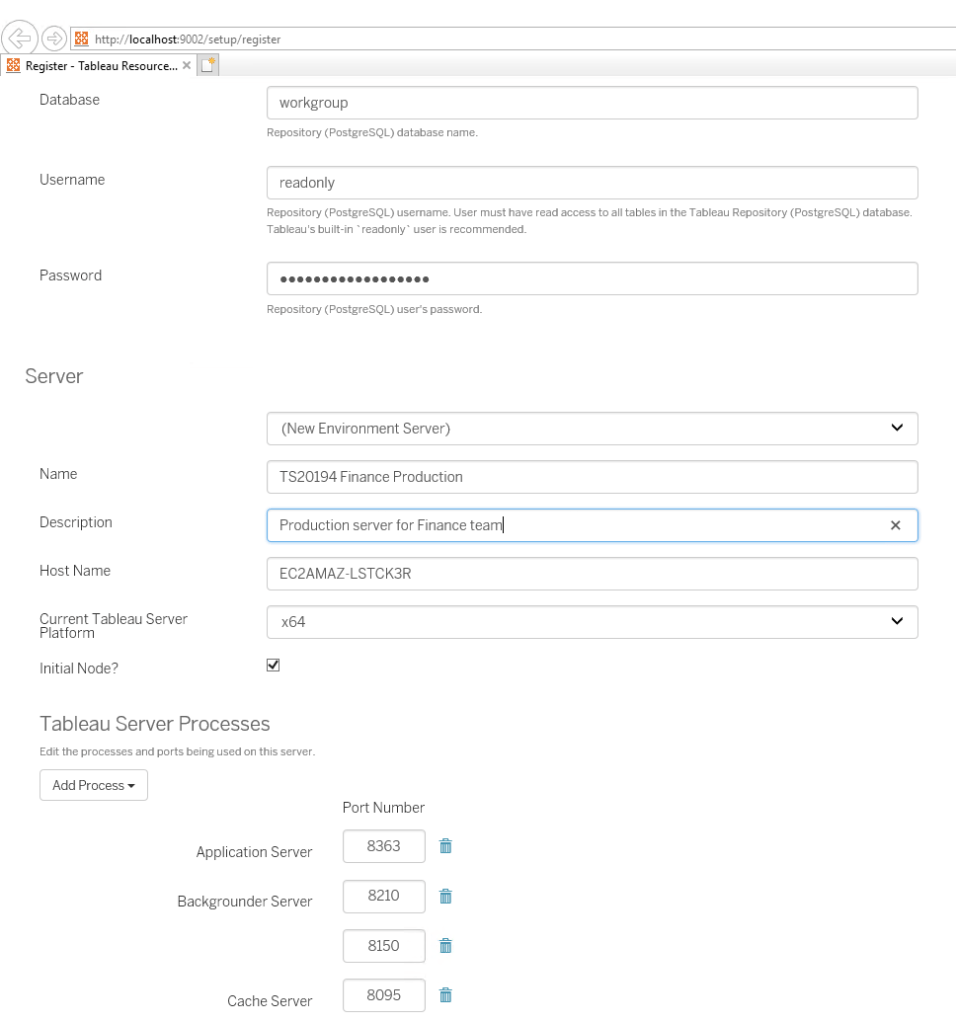Click into the Password field
The width and height of the screenshot is (956, 1023).
[x=592, y=279]
